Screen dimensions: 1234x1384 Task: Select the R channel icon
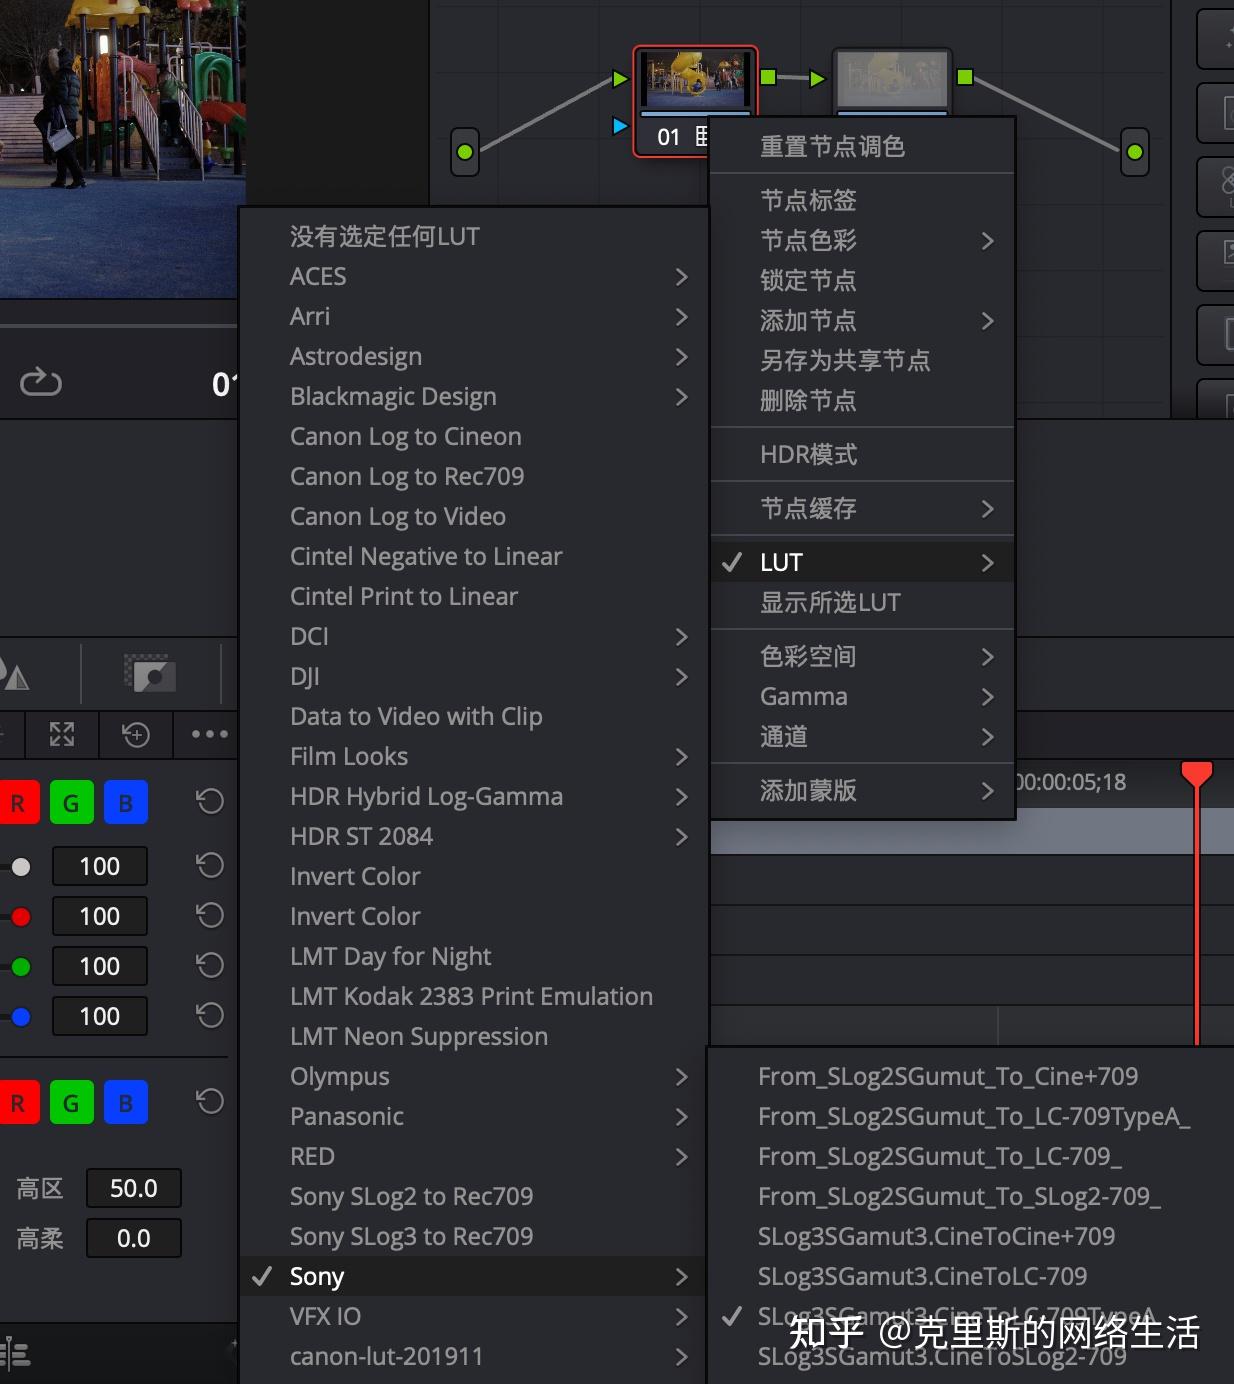(x=17, y=801)
